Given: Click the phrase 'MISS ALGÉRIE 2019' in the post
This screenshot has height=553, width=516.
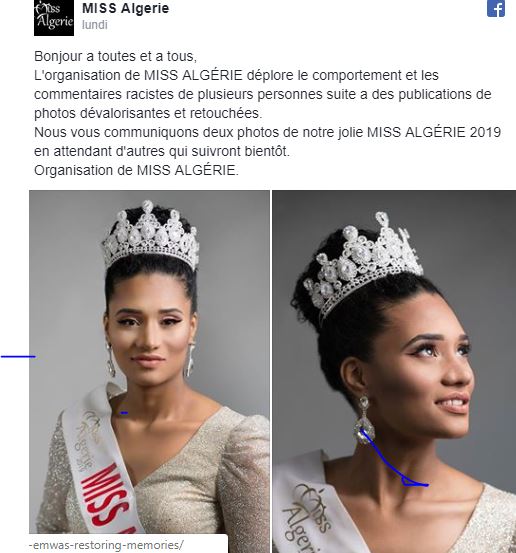Looking at the screenshot, I should click(x=434, y=132).
